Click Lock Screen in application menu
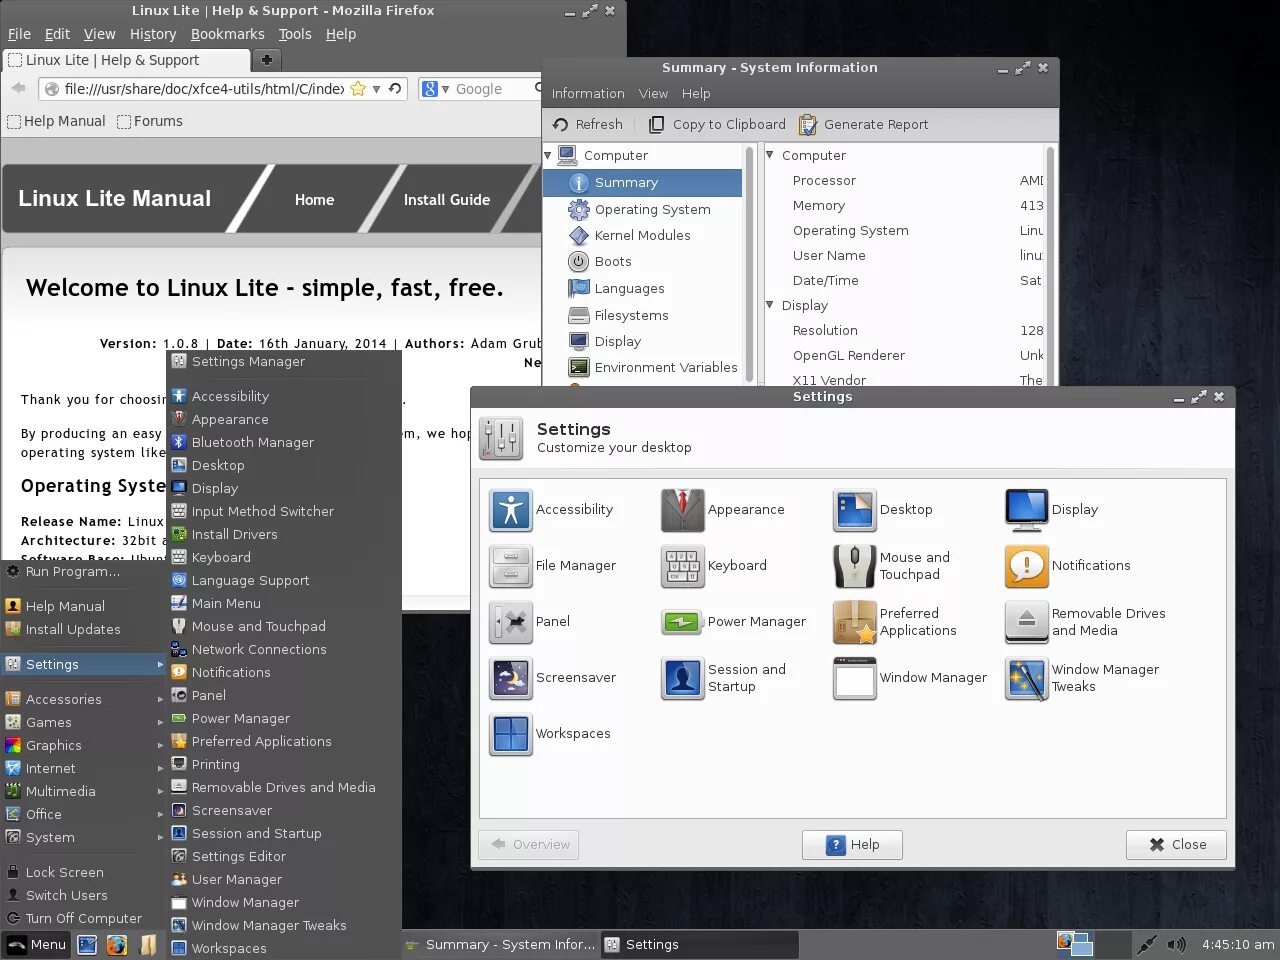 (83, 873)
